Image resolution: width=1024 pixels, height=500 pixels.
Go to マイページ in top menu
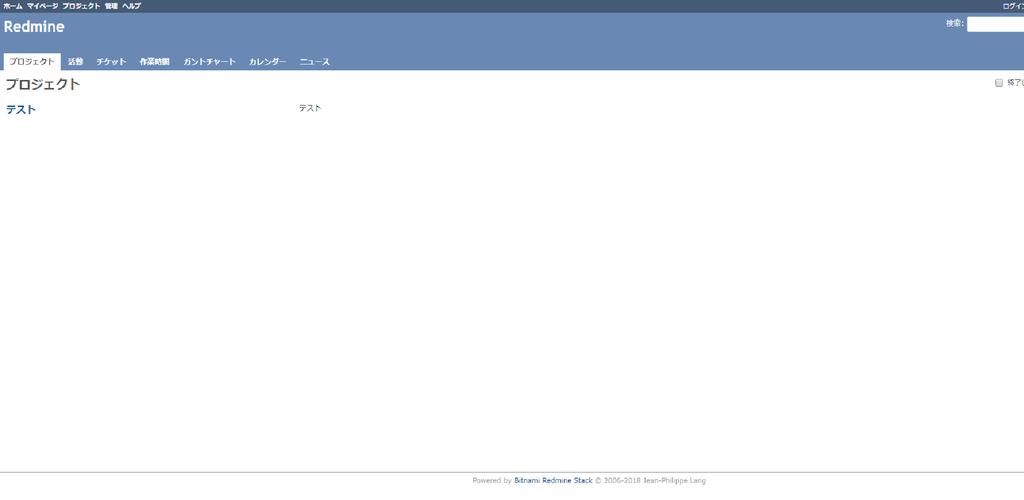click(x=42, y=6)
